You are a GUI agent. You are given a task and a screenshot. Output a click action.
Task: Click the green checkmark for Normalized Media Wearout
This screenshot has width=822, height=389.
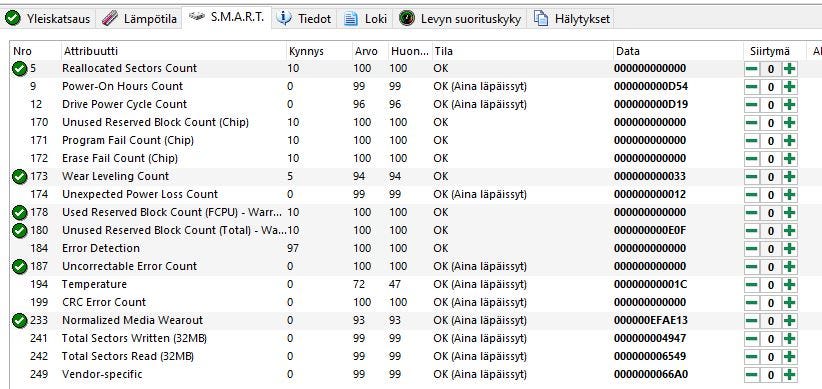(x=19, y=320)
